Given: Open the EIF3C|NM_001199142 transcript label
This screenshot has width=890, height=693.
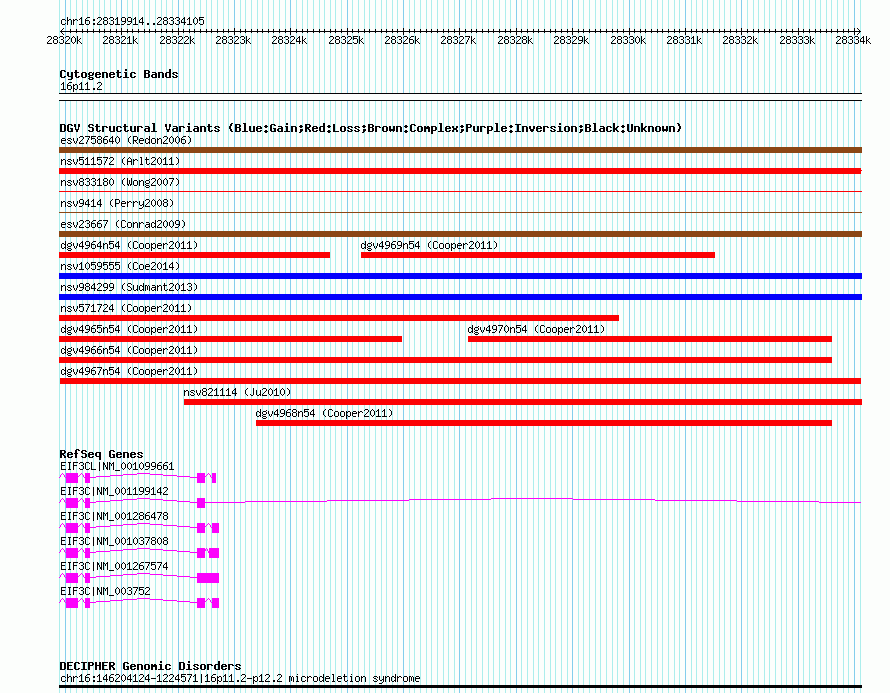Looking at the screenshot, I should (x=114, y=492).
